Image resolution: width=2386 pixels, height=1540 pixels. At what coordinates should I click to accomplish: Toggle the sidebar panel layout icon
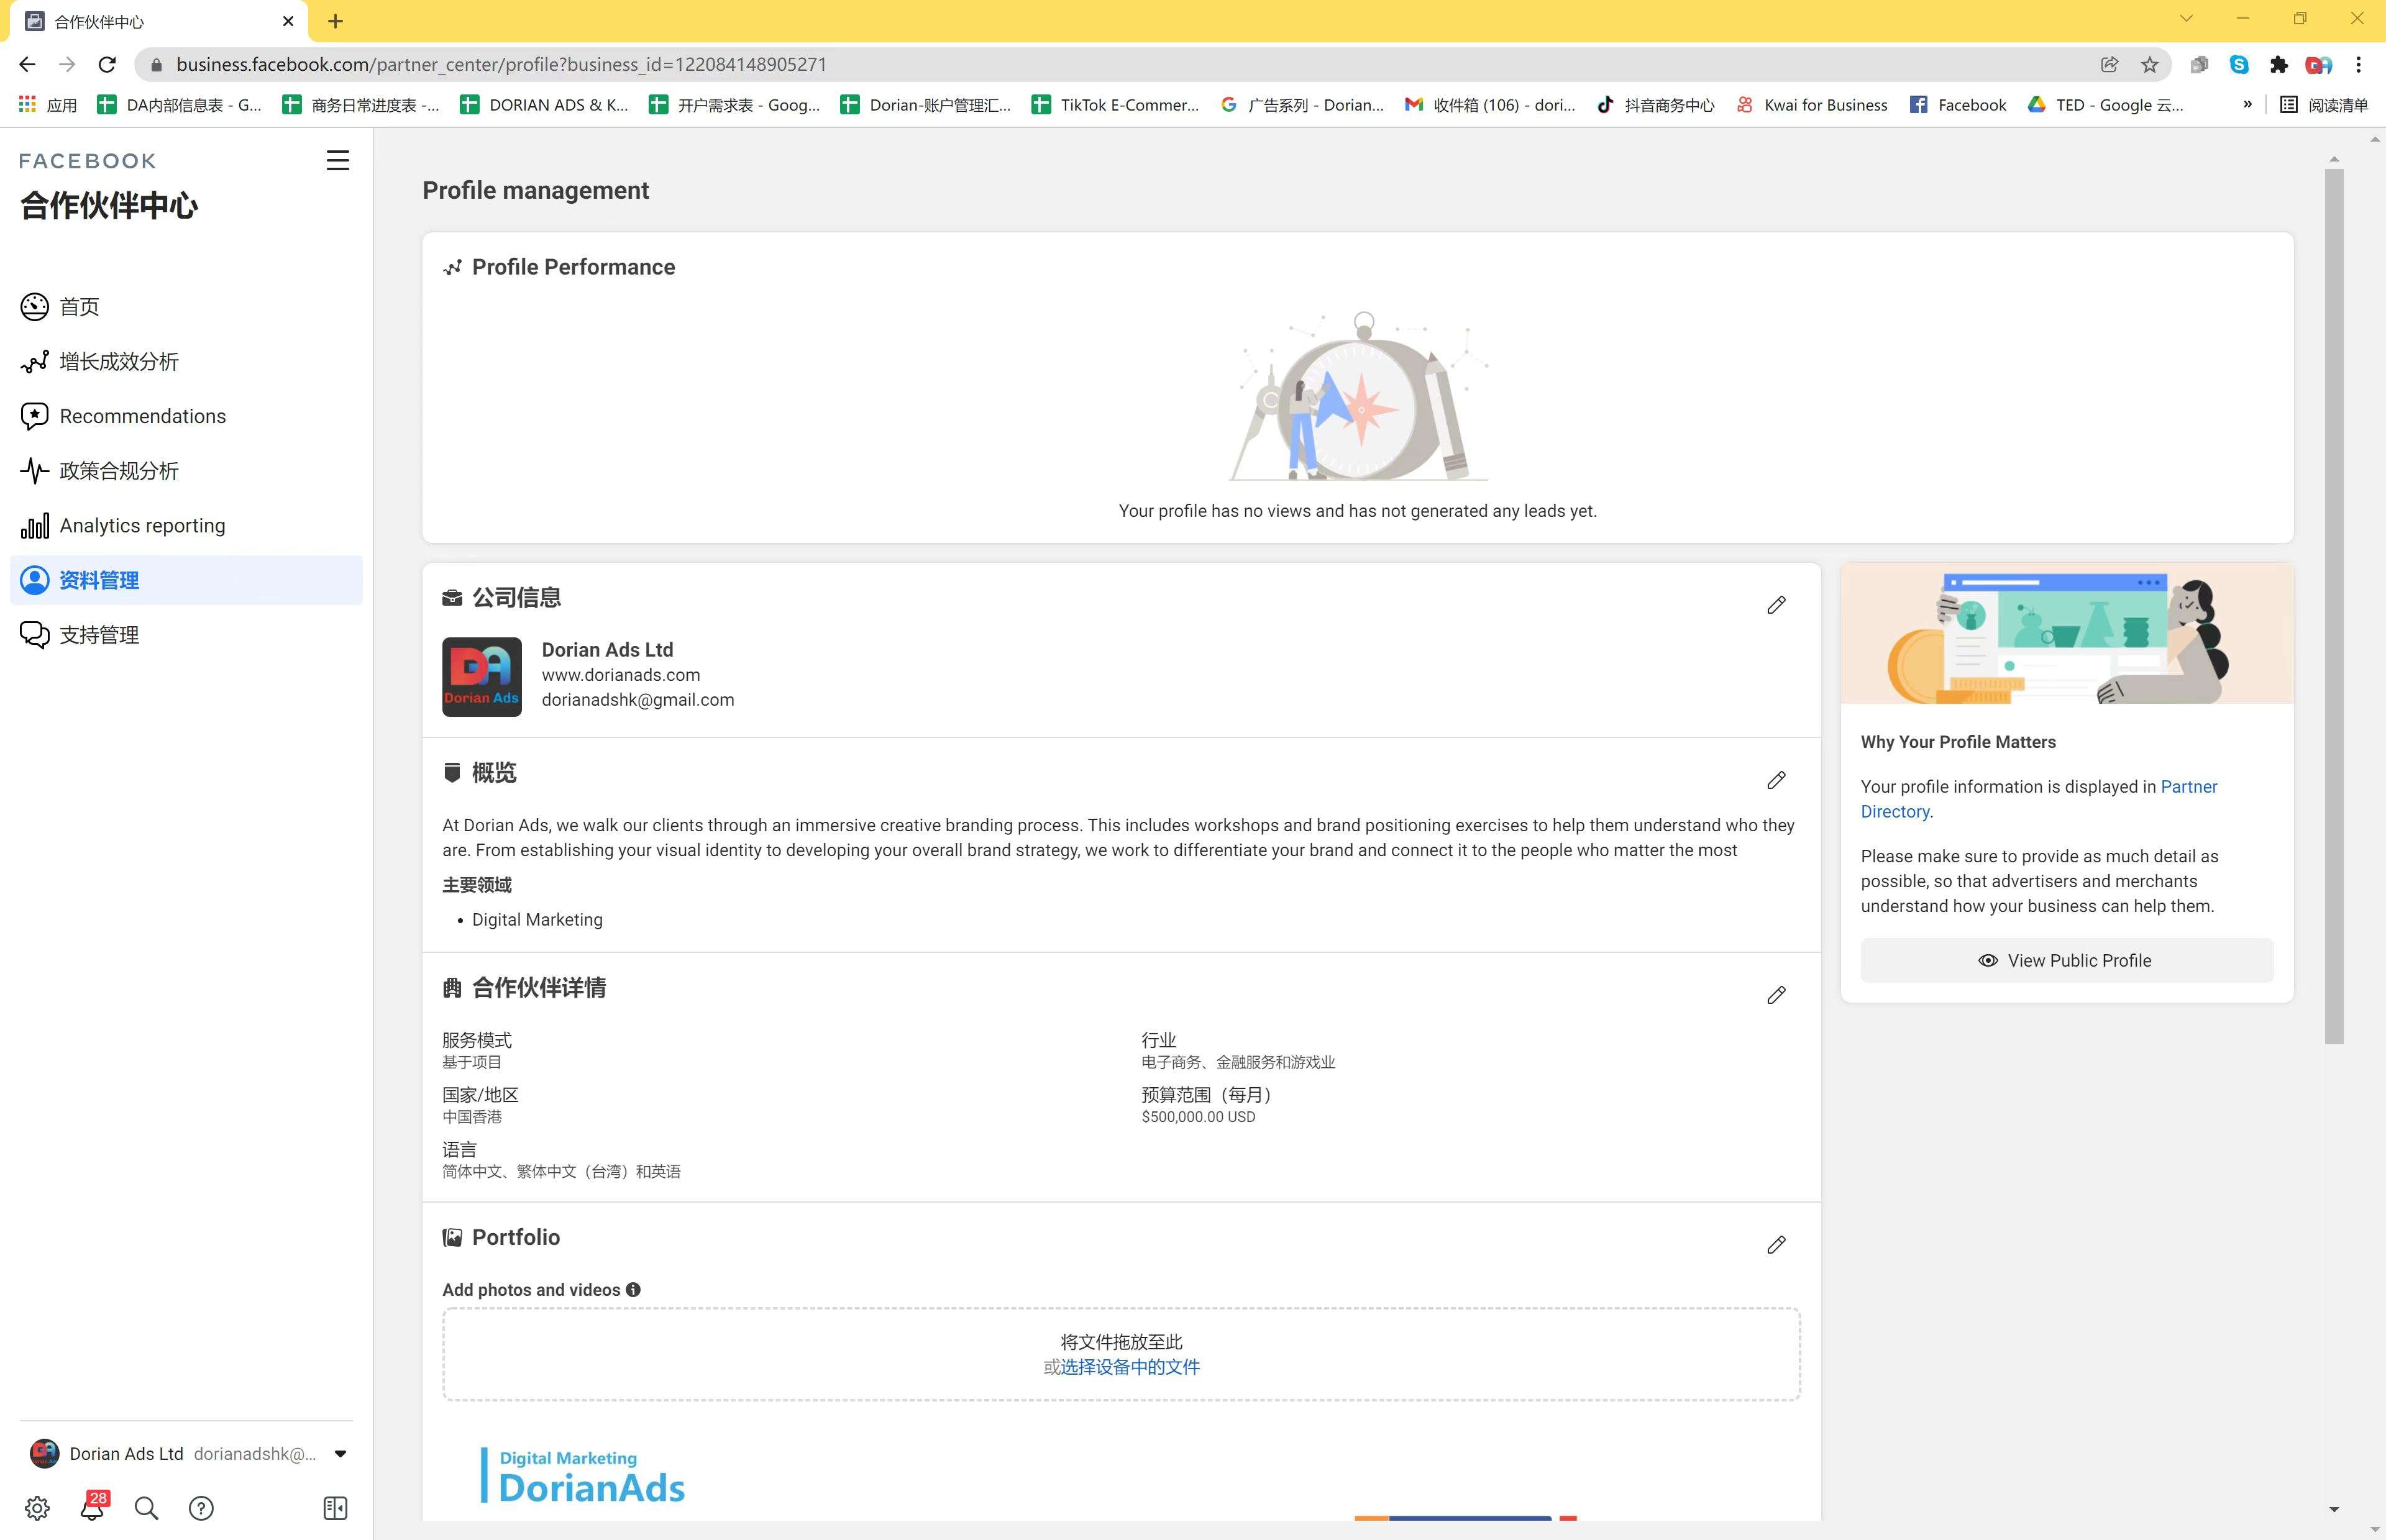(336, 1508)
